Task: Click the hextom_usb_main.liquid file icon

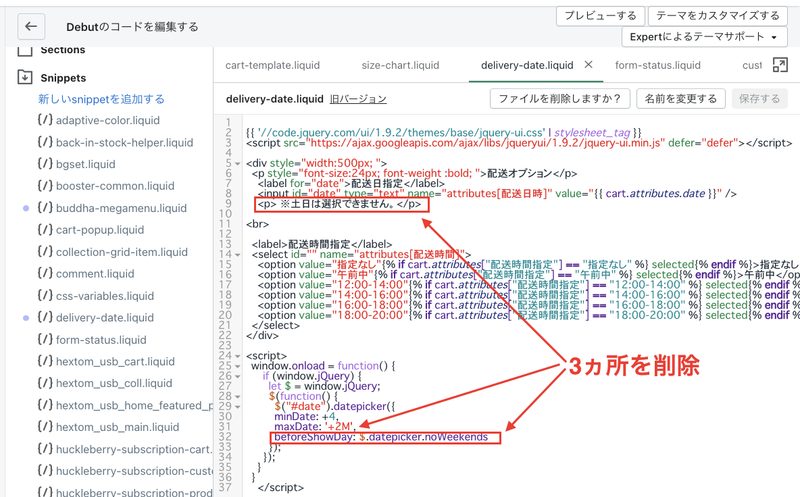Action: point(45,426)
